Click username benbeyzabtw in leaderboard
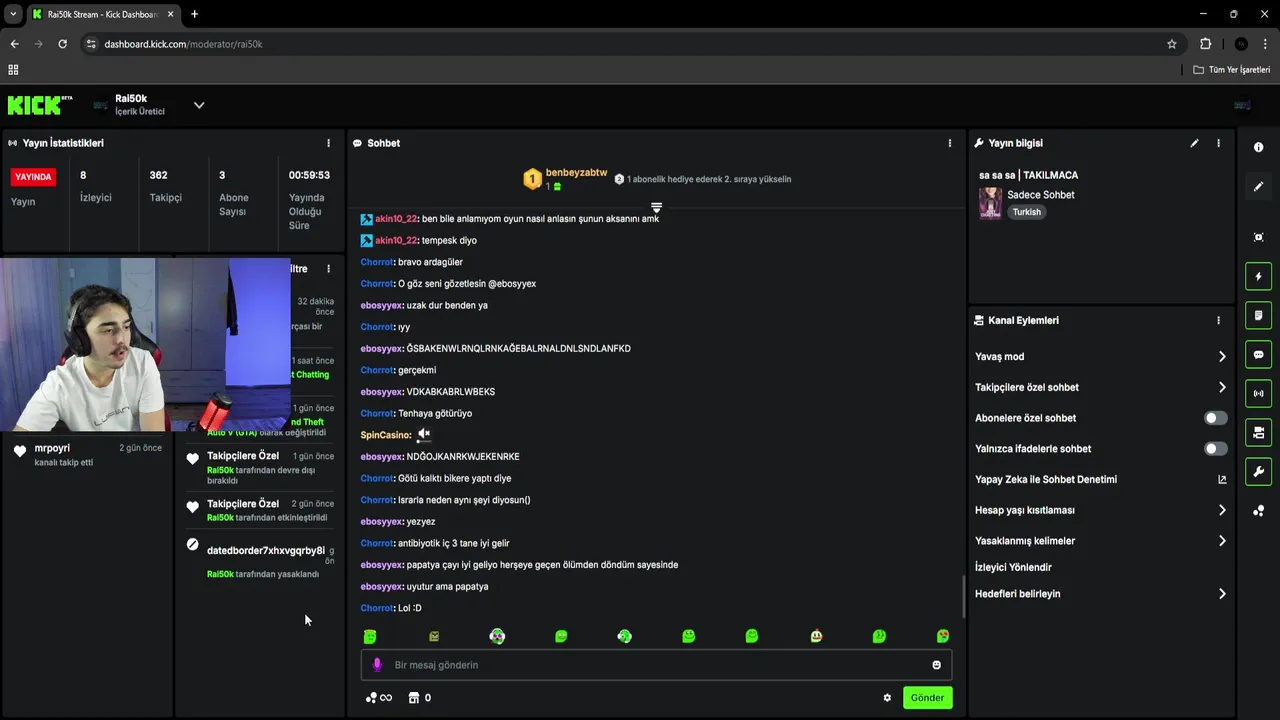The image size is (1280, 720). tap(576, 173)
